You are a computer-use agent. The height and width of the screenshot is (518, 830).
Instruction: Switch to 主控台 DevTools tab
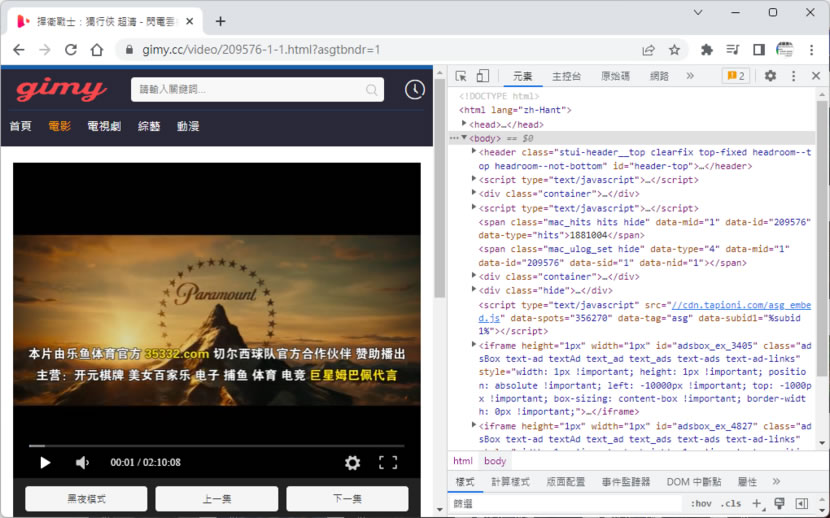[566, 76]
